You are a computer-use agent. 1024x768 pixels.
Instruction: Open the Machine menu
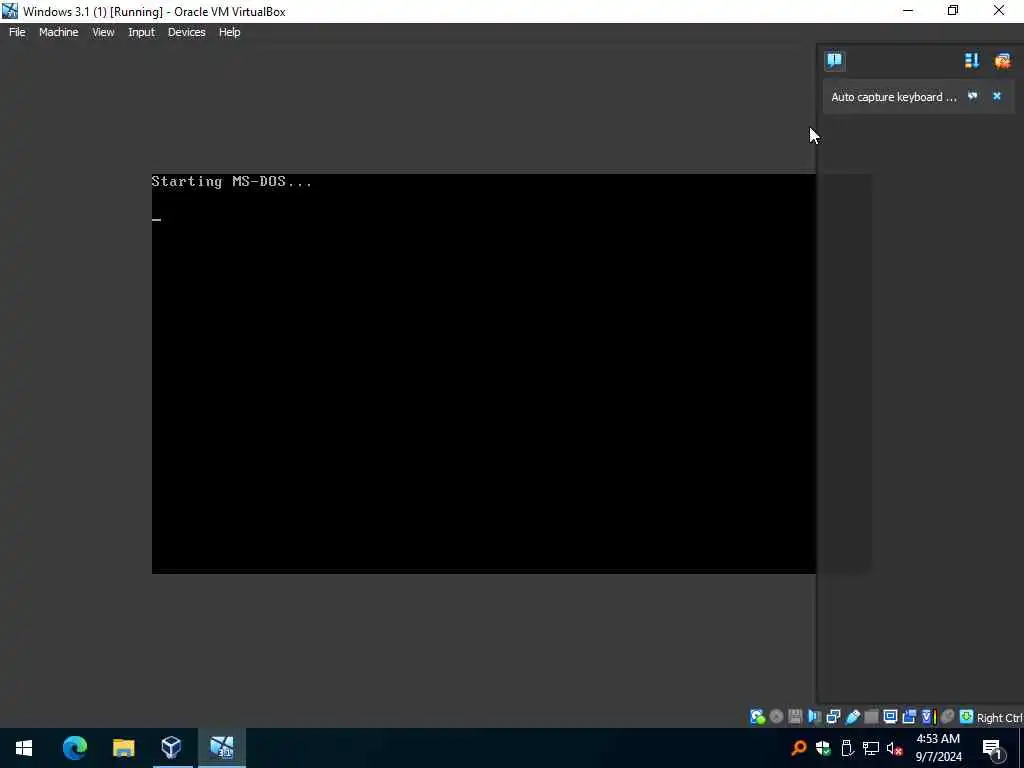tap(58, 32)
